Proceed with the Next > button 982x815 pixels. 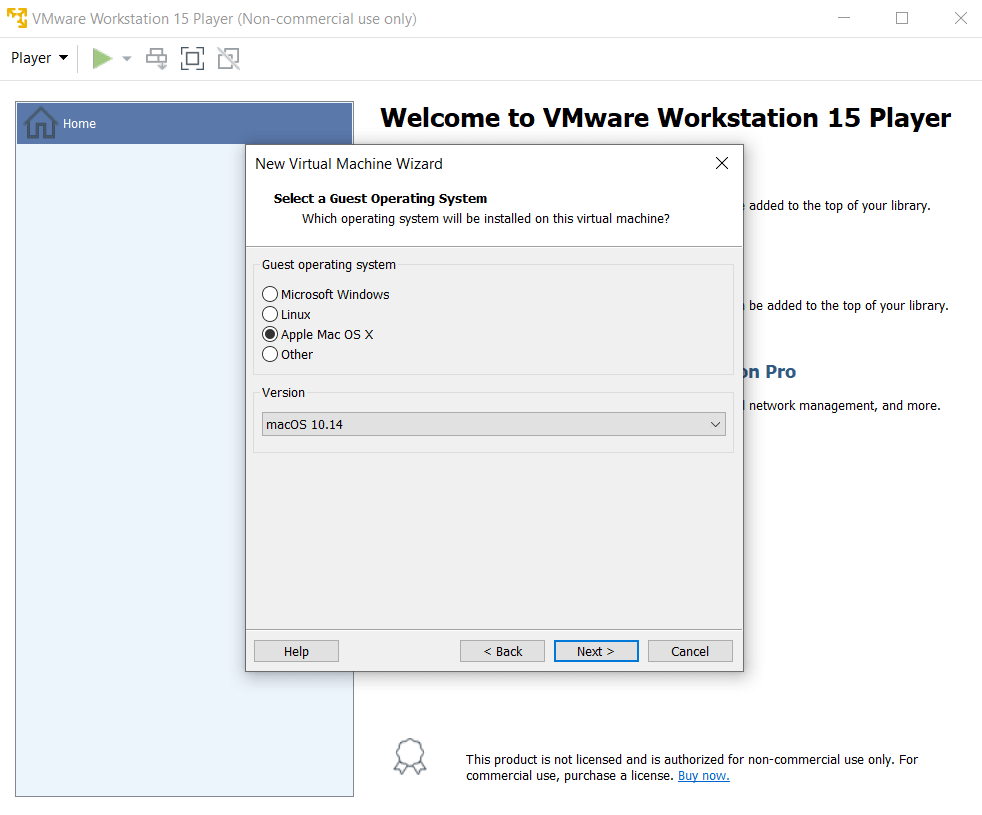tap(596, 651)
